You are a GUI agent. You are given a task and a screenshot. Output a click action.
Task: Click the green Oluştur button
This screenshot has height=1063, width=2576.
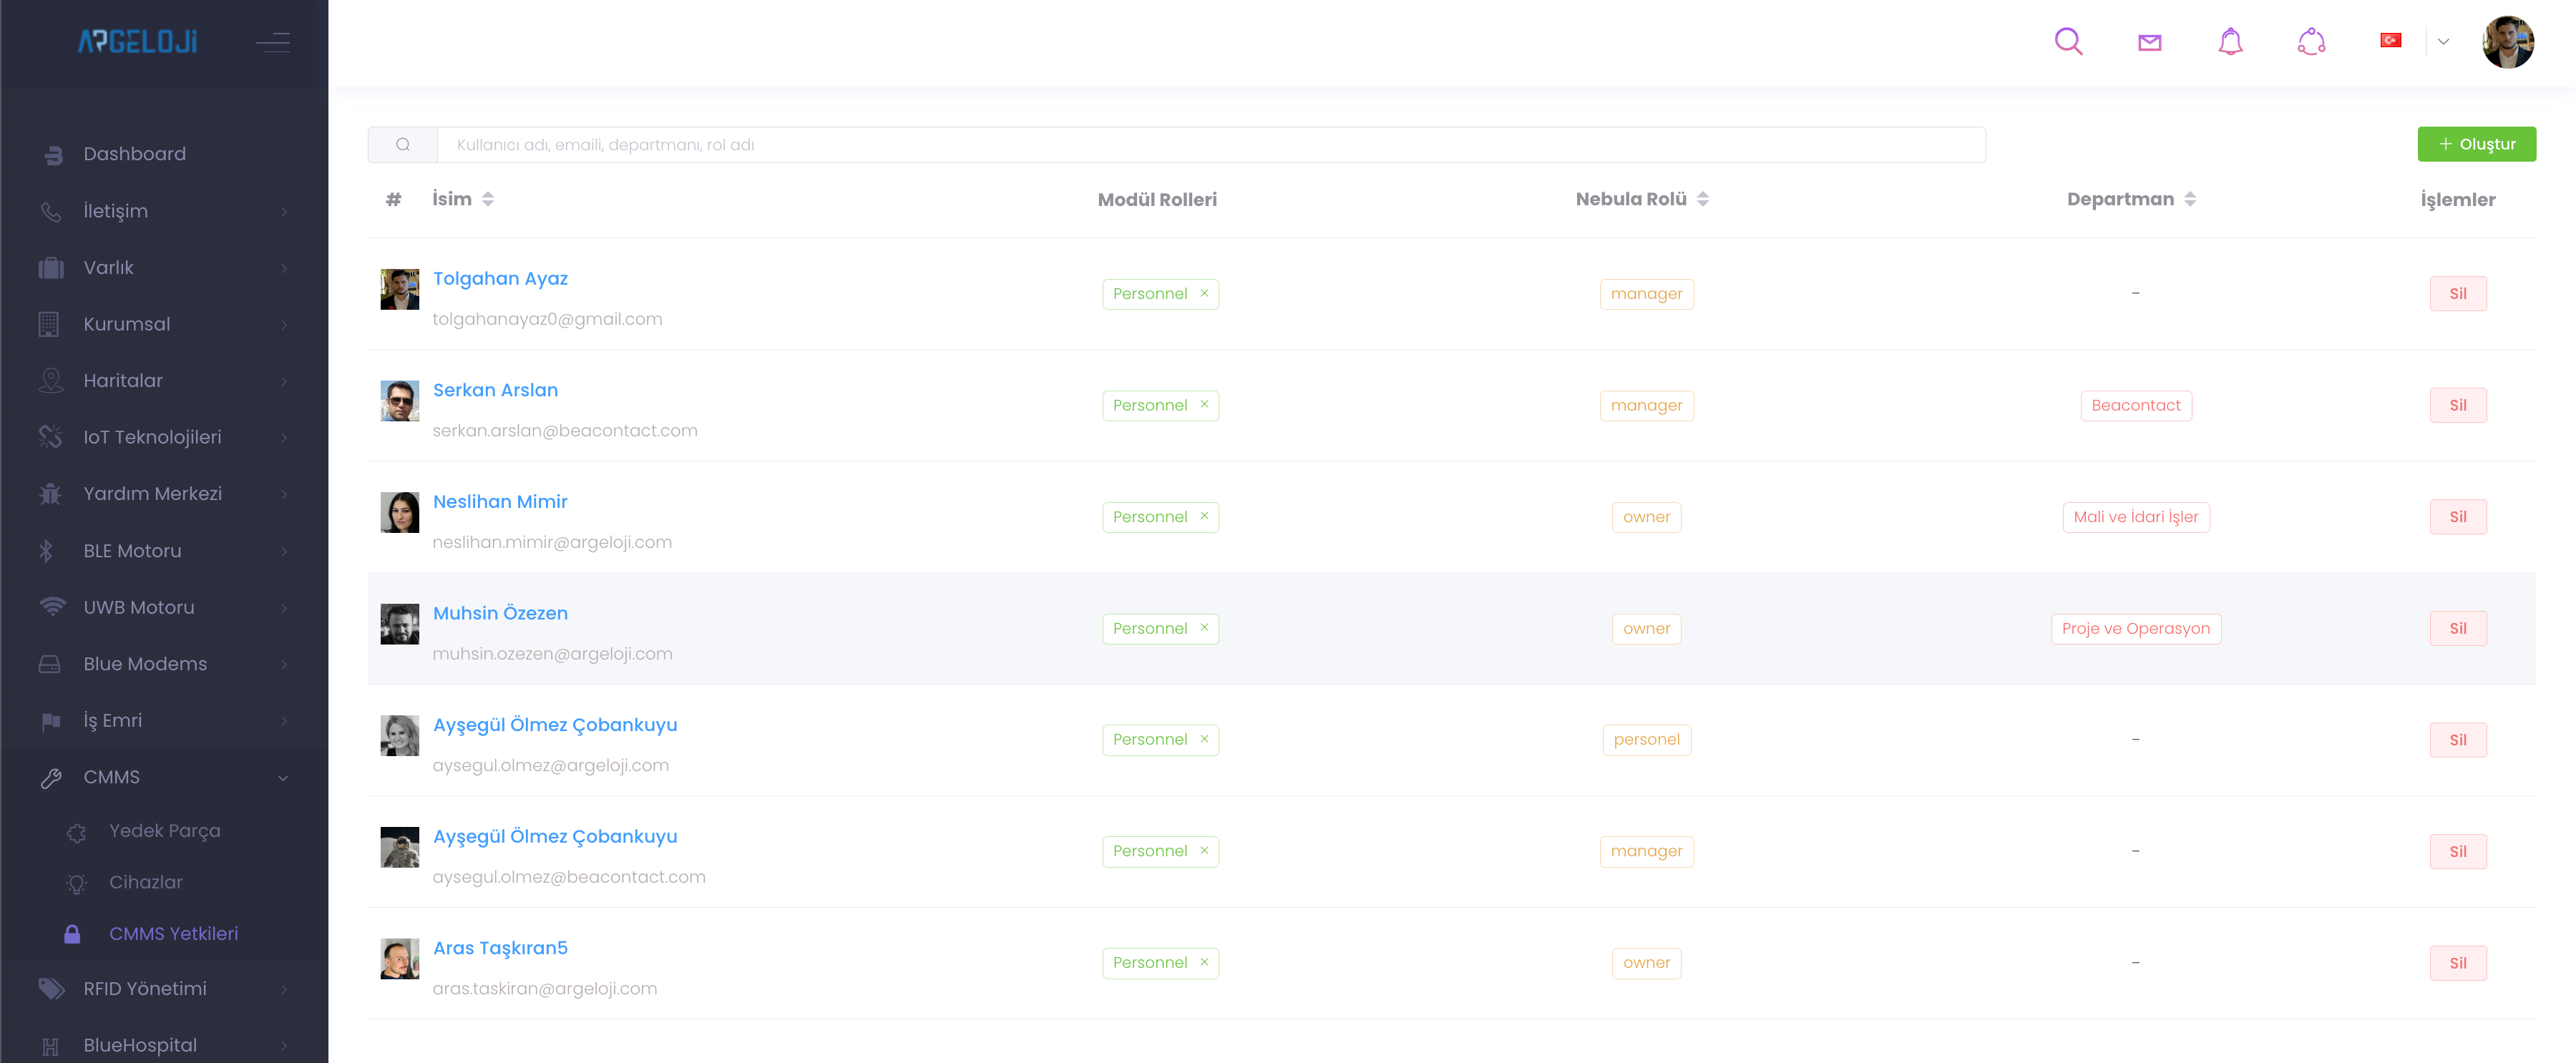click(2476, 144)
